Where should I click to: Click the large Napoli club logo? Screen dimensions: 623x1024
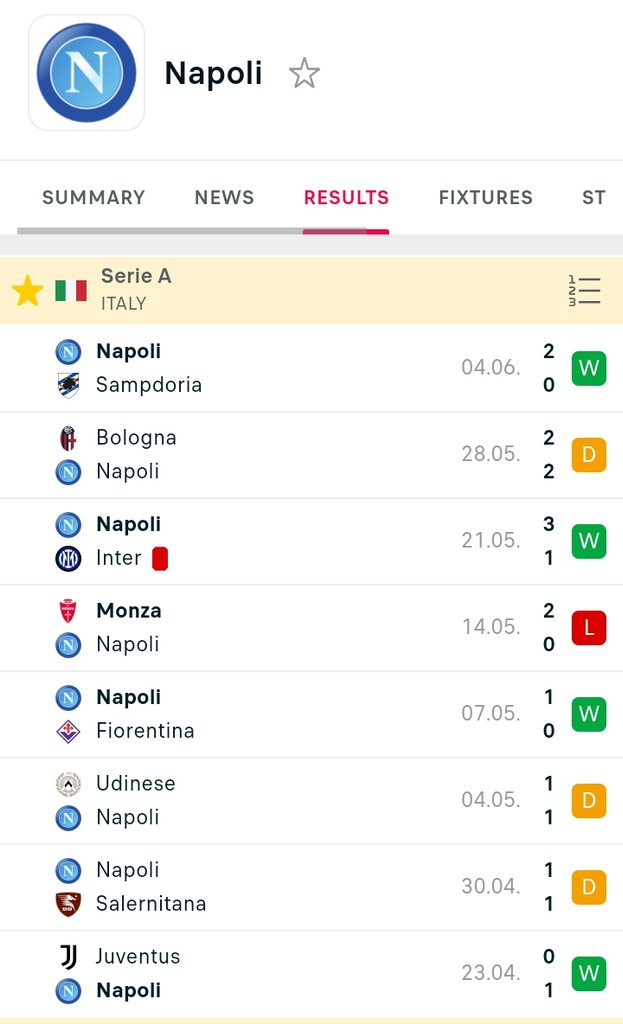click(86, 72)
